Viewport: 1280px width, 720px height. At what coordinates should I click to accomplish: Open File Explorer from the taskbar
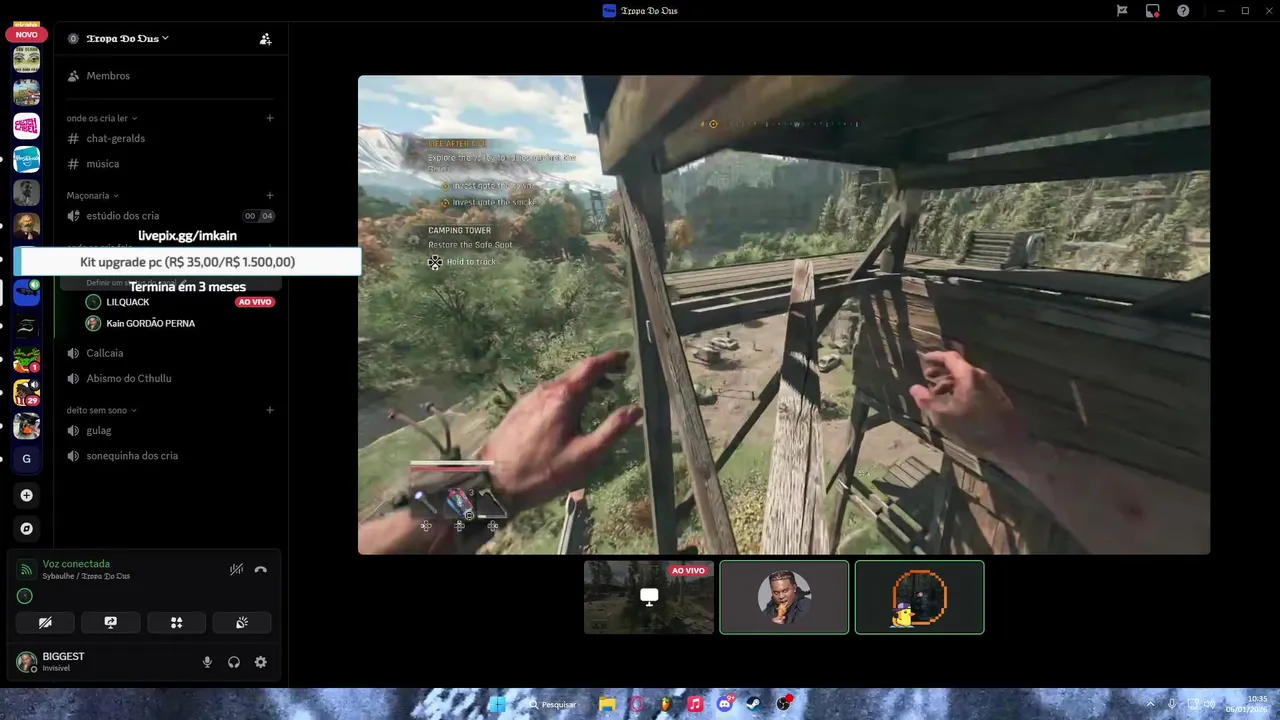pyautogui.click(x=607, y=704)
